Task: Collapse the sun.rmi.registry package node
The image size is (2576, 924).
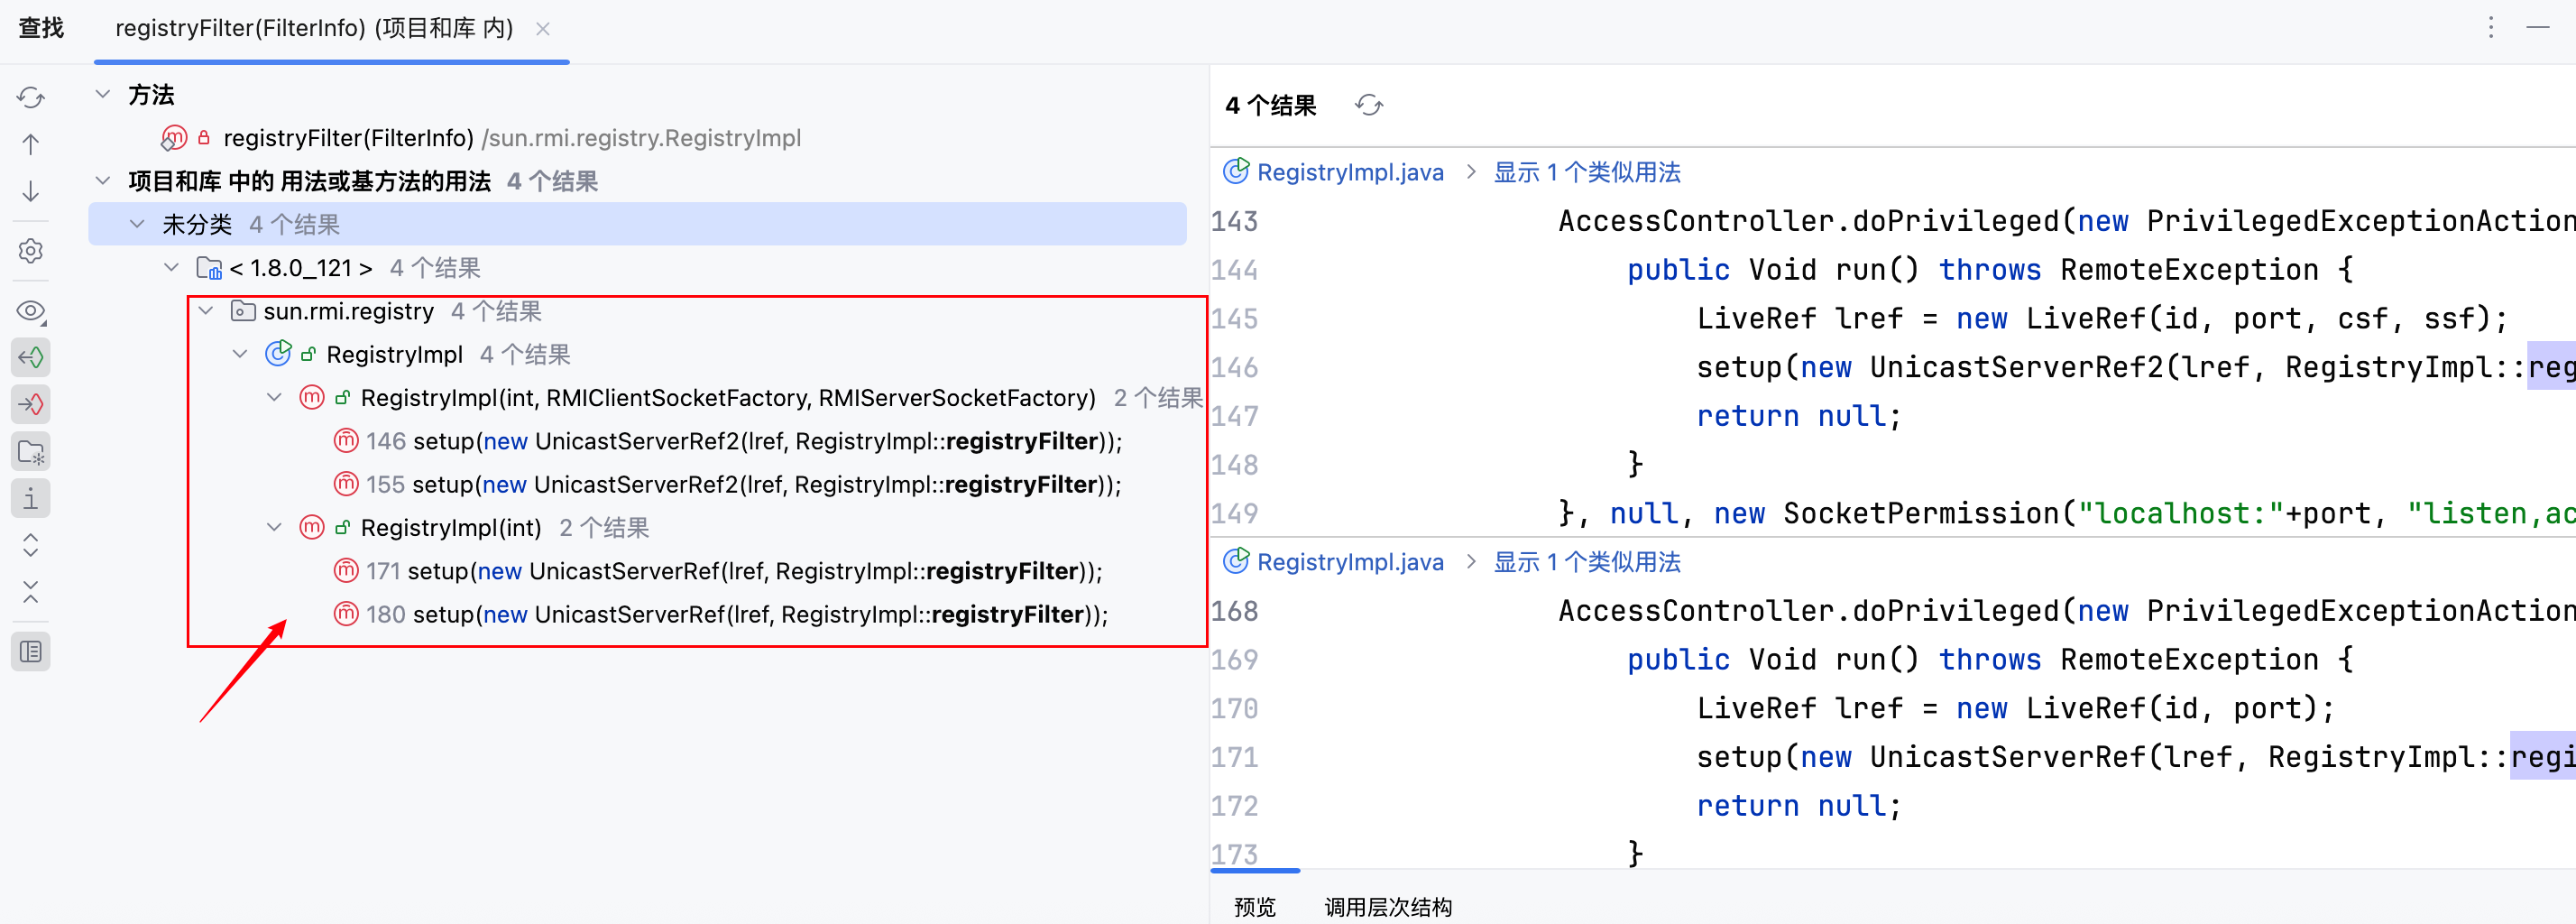Action: coord(206,311)
